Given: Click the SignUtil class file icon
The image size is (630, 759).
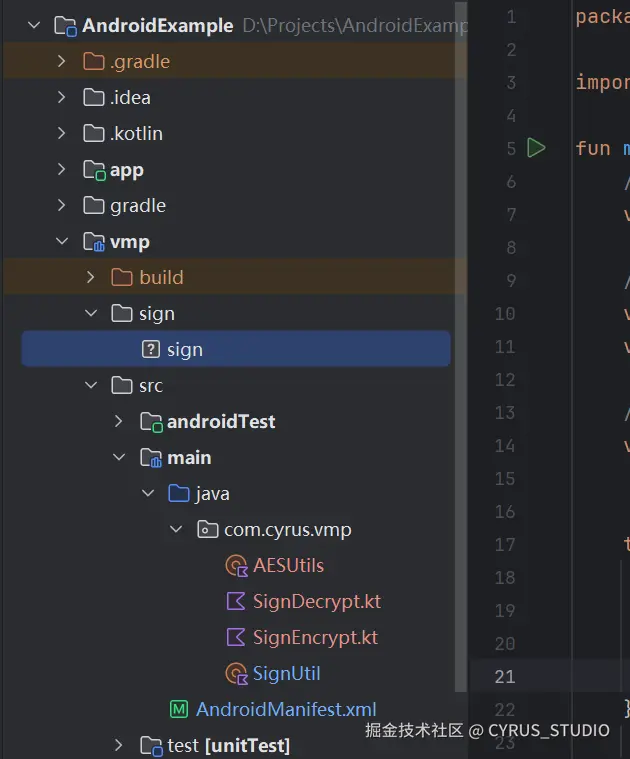Looking at the screenshot, I should pos(237,673).
